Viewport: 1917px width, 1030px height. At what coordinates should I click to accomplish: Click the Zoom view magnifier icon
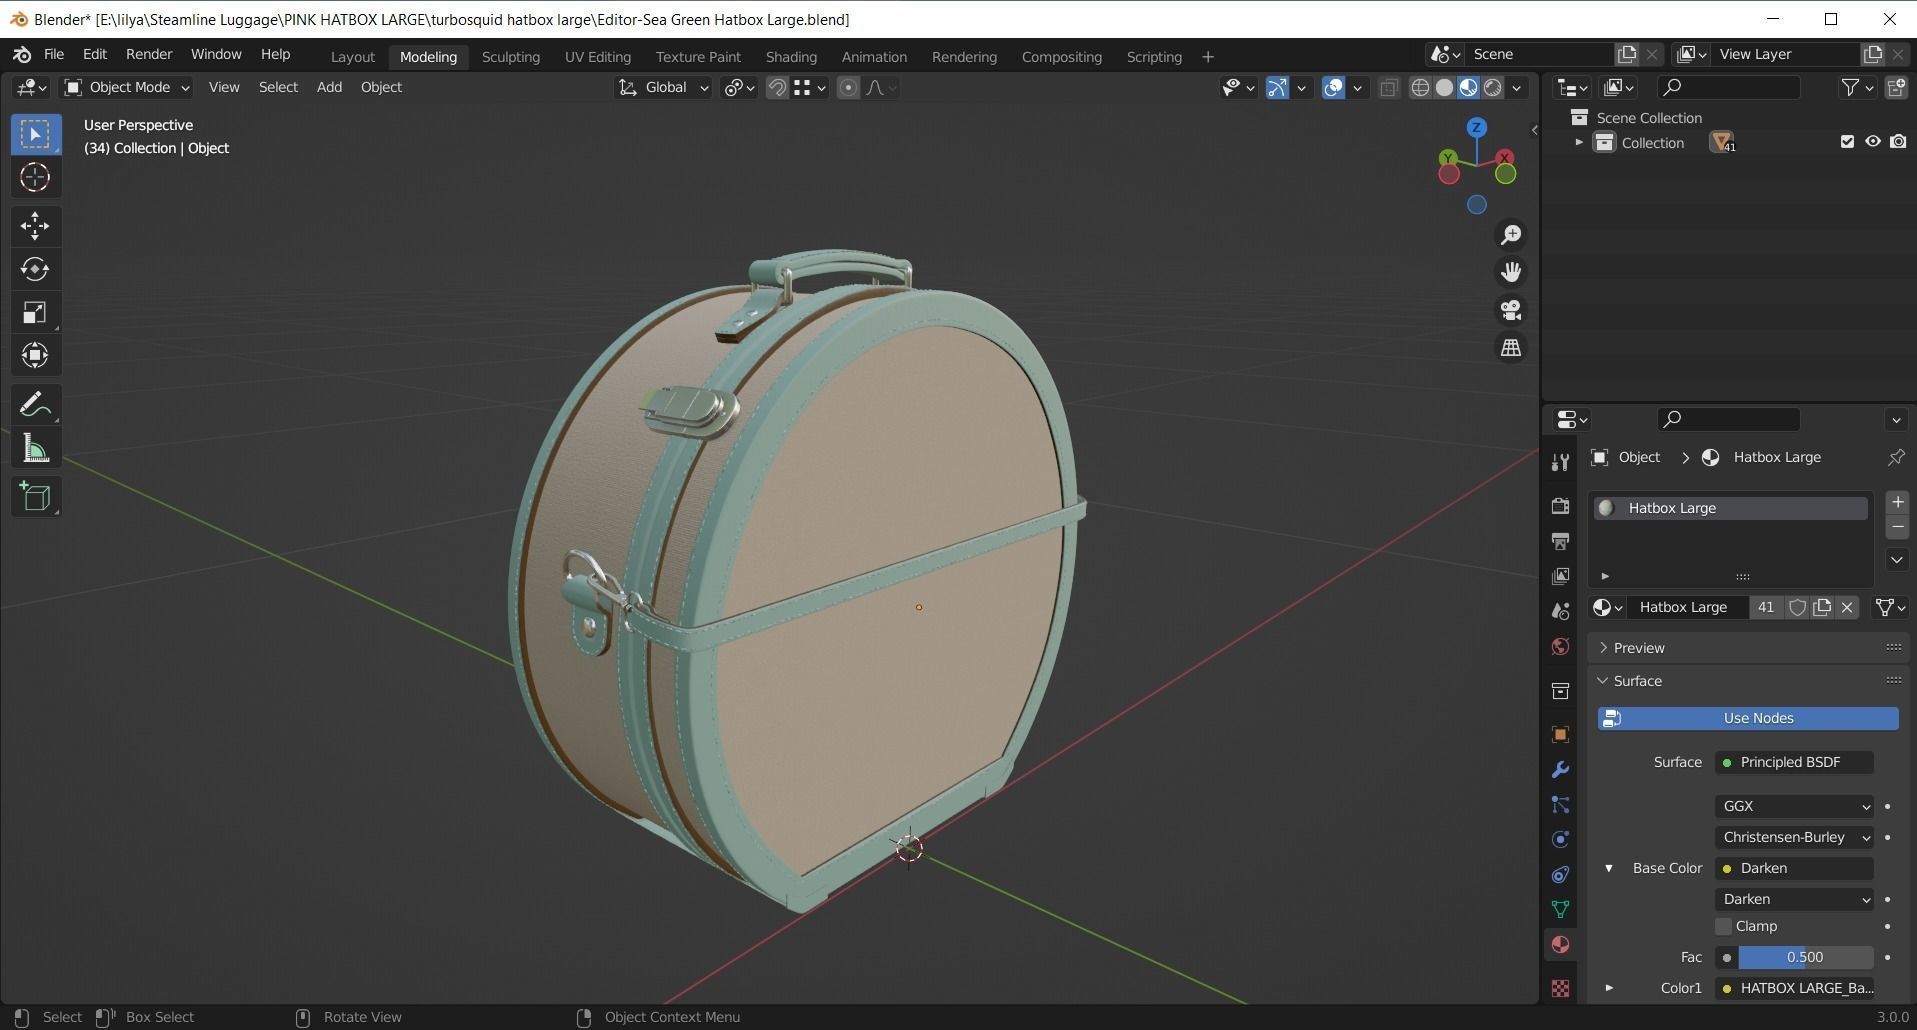(x=1510, y=234)
